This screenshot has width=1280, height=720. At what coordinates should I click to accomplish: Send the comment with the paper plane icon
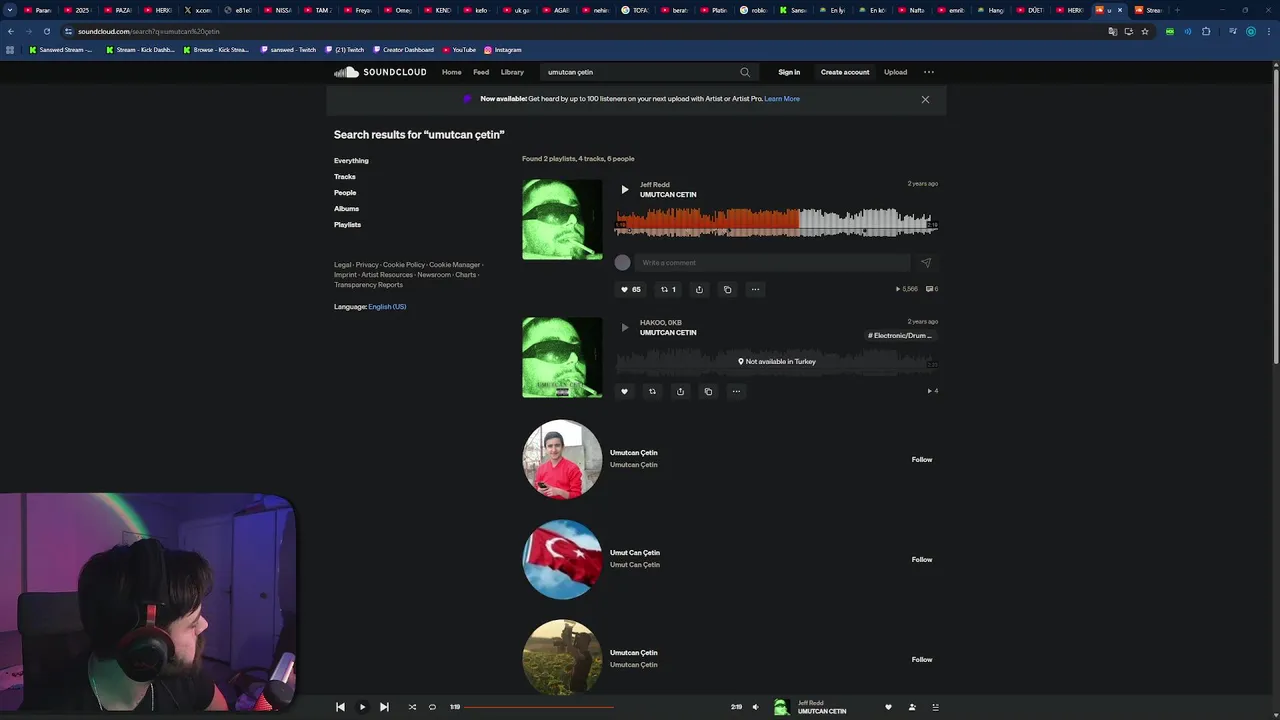tap(926, 263)
